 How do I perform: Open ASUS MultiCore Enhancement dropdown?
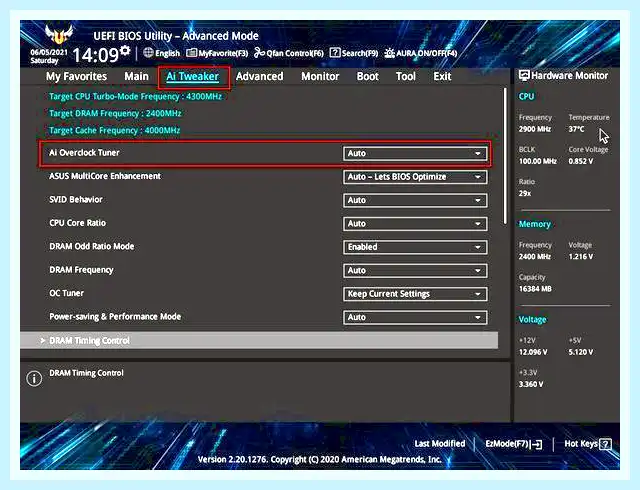[x=415, y=177]
